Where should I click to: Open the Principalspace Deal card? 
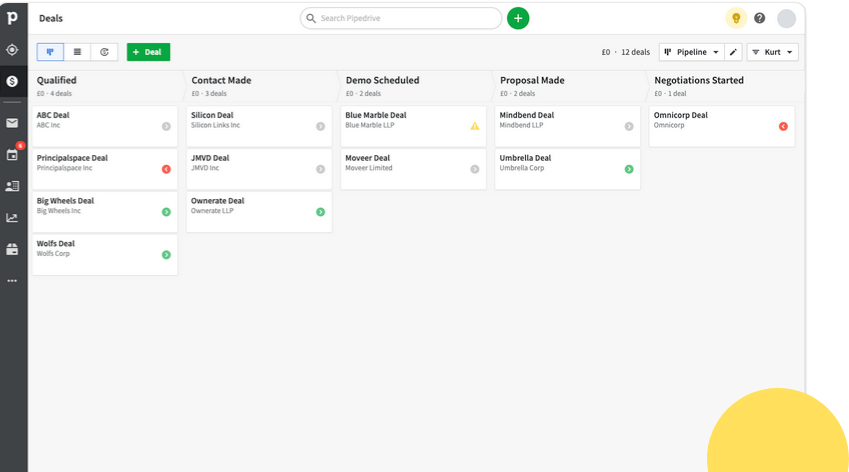click(x=105, y=169)
